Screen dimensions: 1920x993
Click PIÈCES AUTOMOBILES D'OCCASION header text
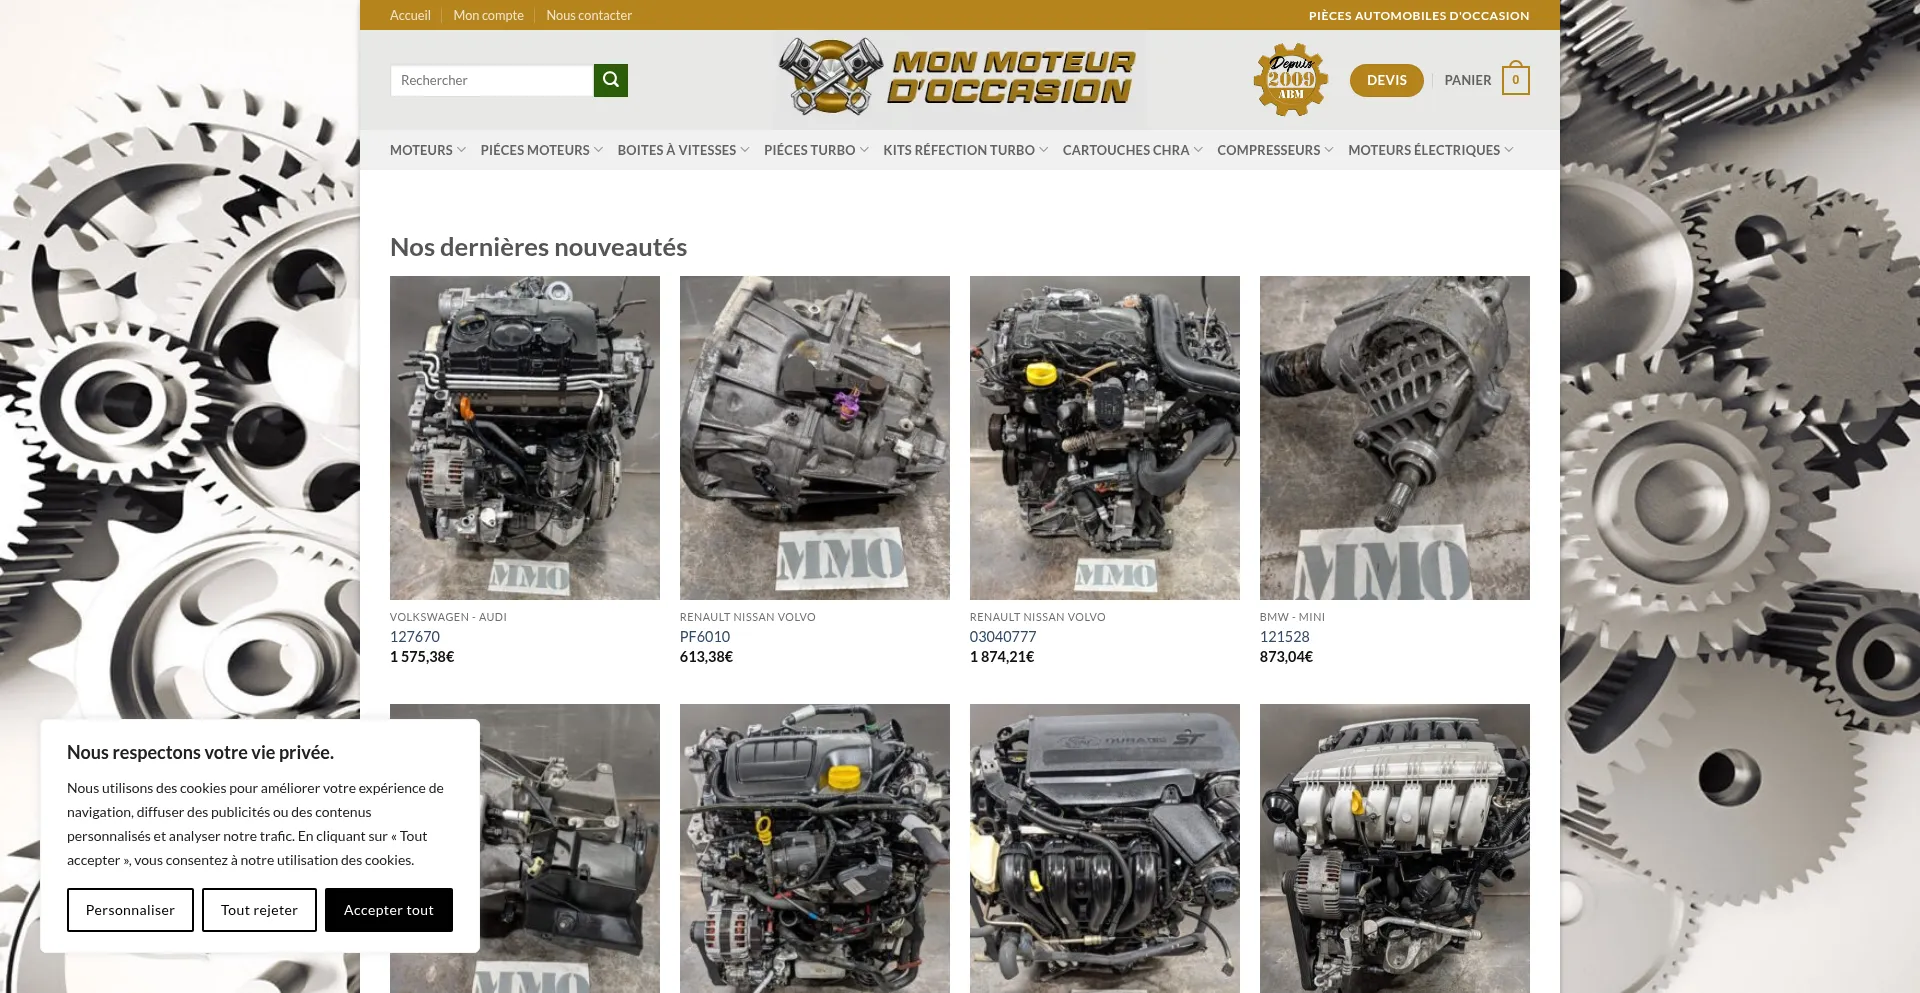pyautogui.click(x=1419, y=15)
